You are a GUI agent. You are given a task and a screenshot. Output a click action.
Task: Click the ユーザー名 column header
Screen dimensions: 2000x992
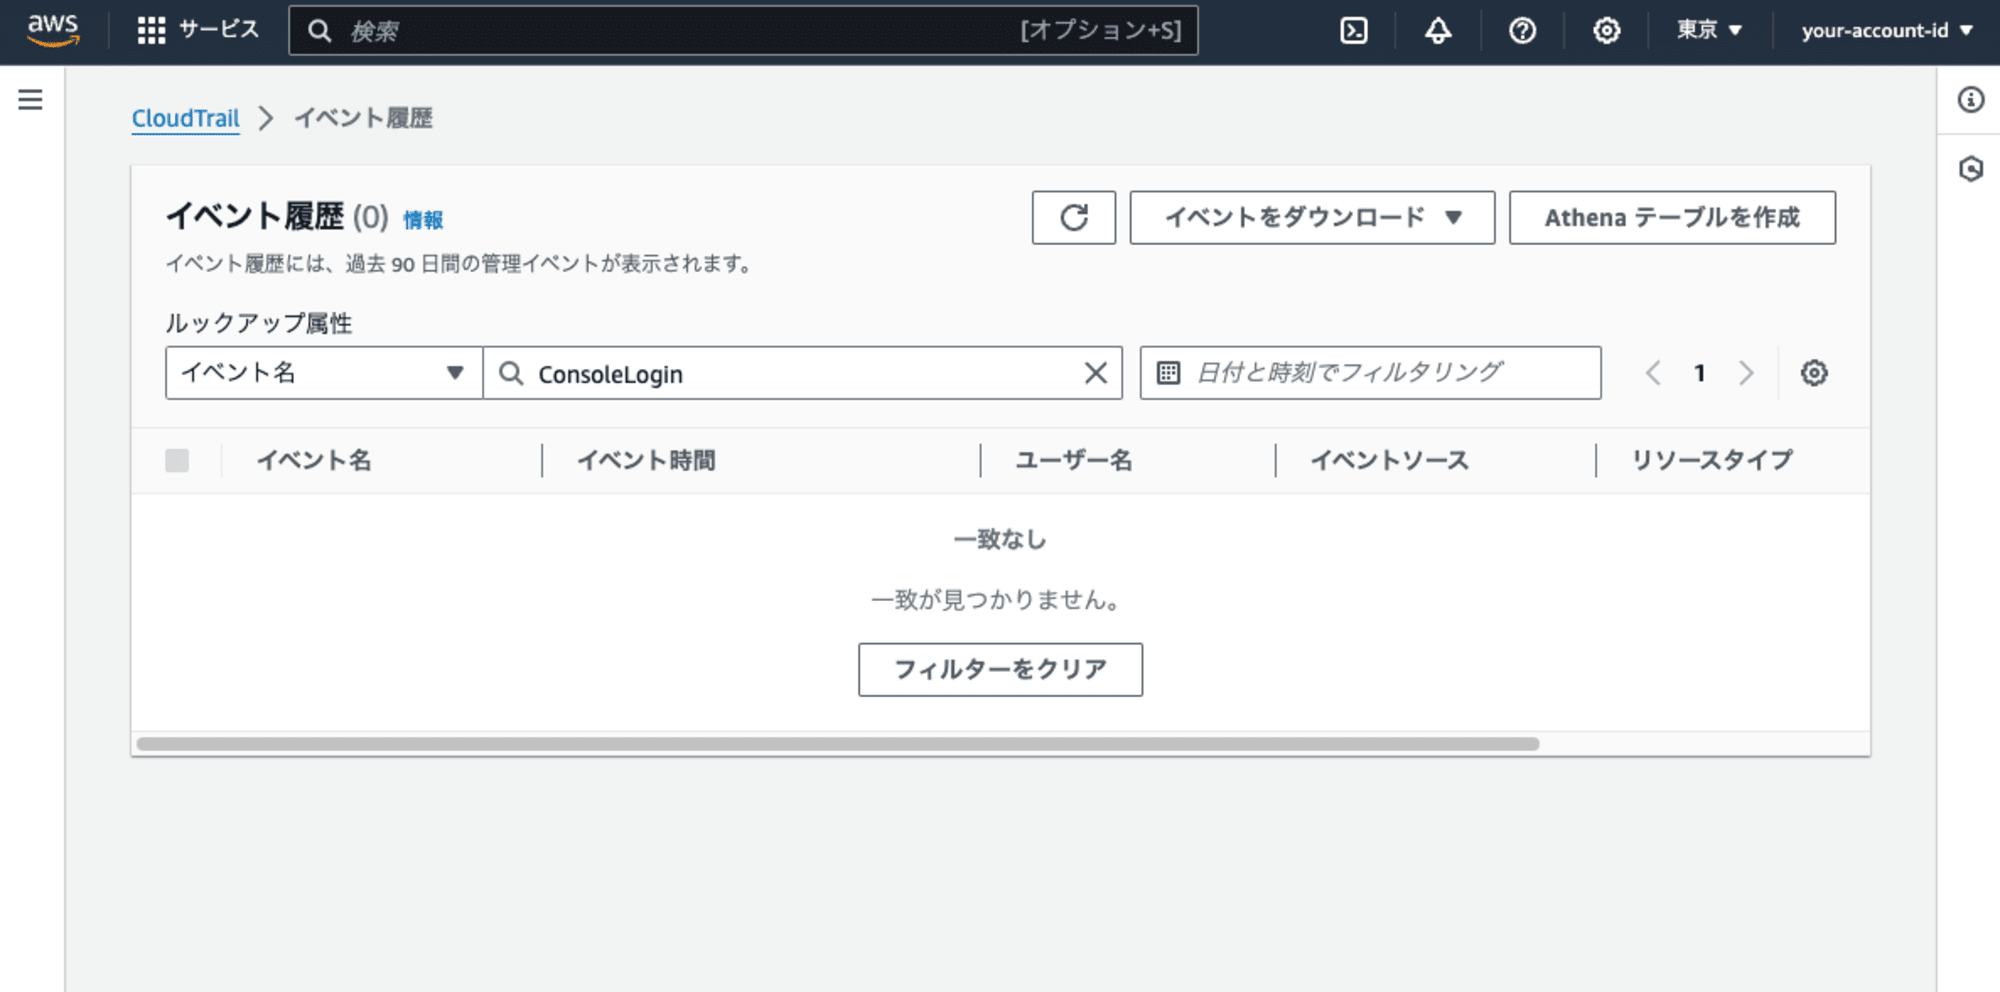1074,460
